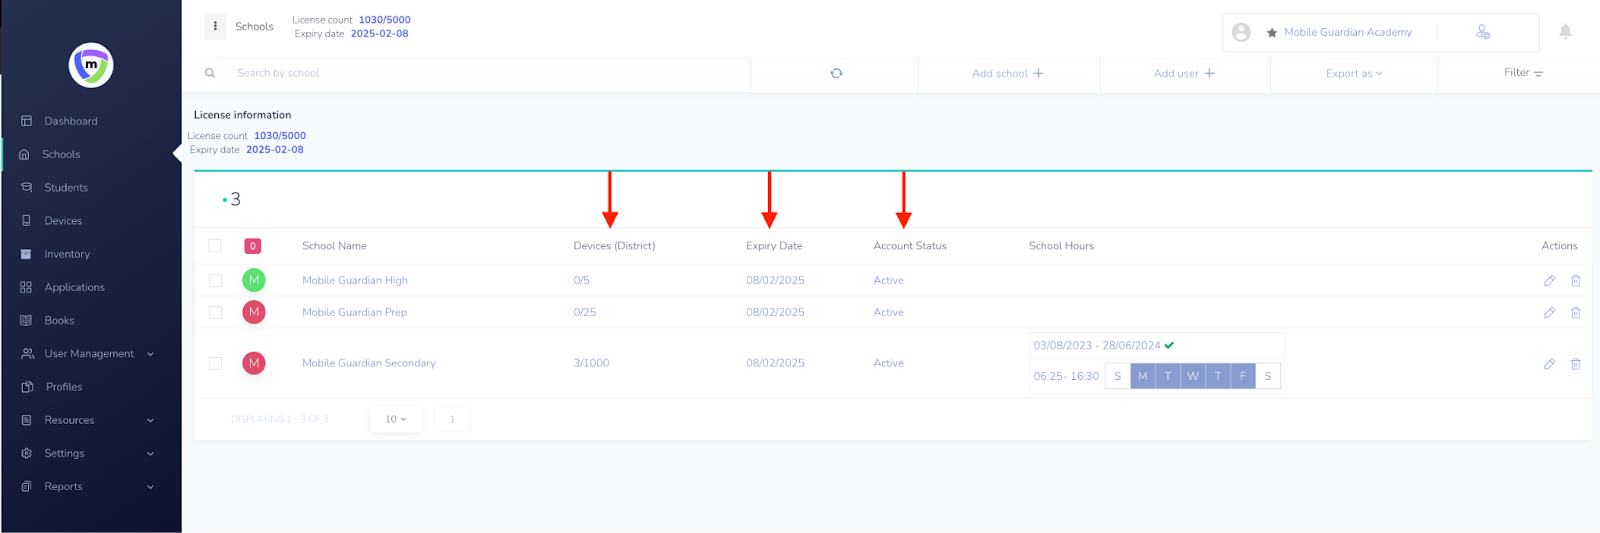Click the green M avatar for Mobile Guardian High
Viewport: 1600px width, 533px height.
coord(254,280)
